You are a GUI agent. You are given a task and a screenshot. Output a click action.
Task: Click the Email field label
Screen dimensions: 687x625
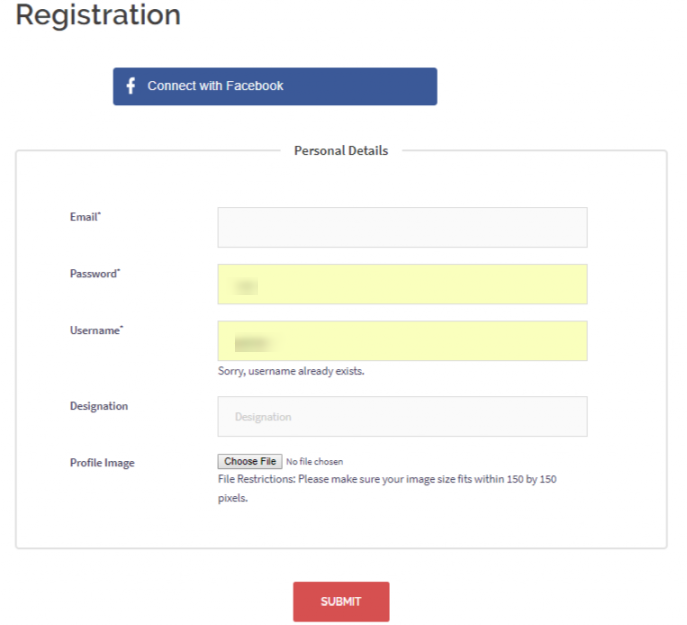85,217
